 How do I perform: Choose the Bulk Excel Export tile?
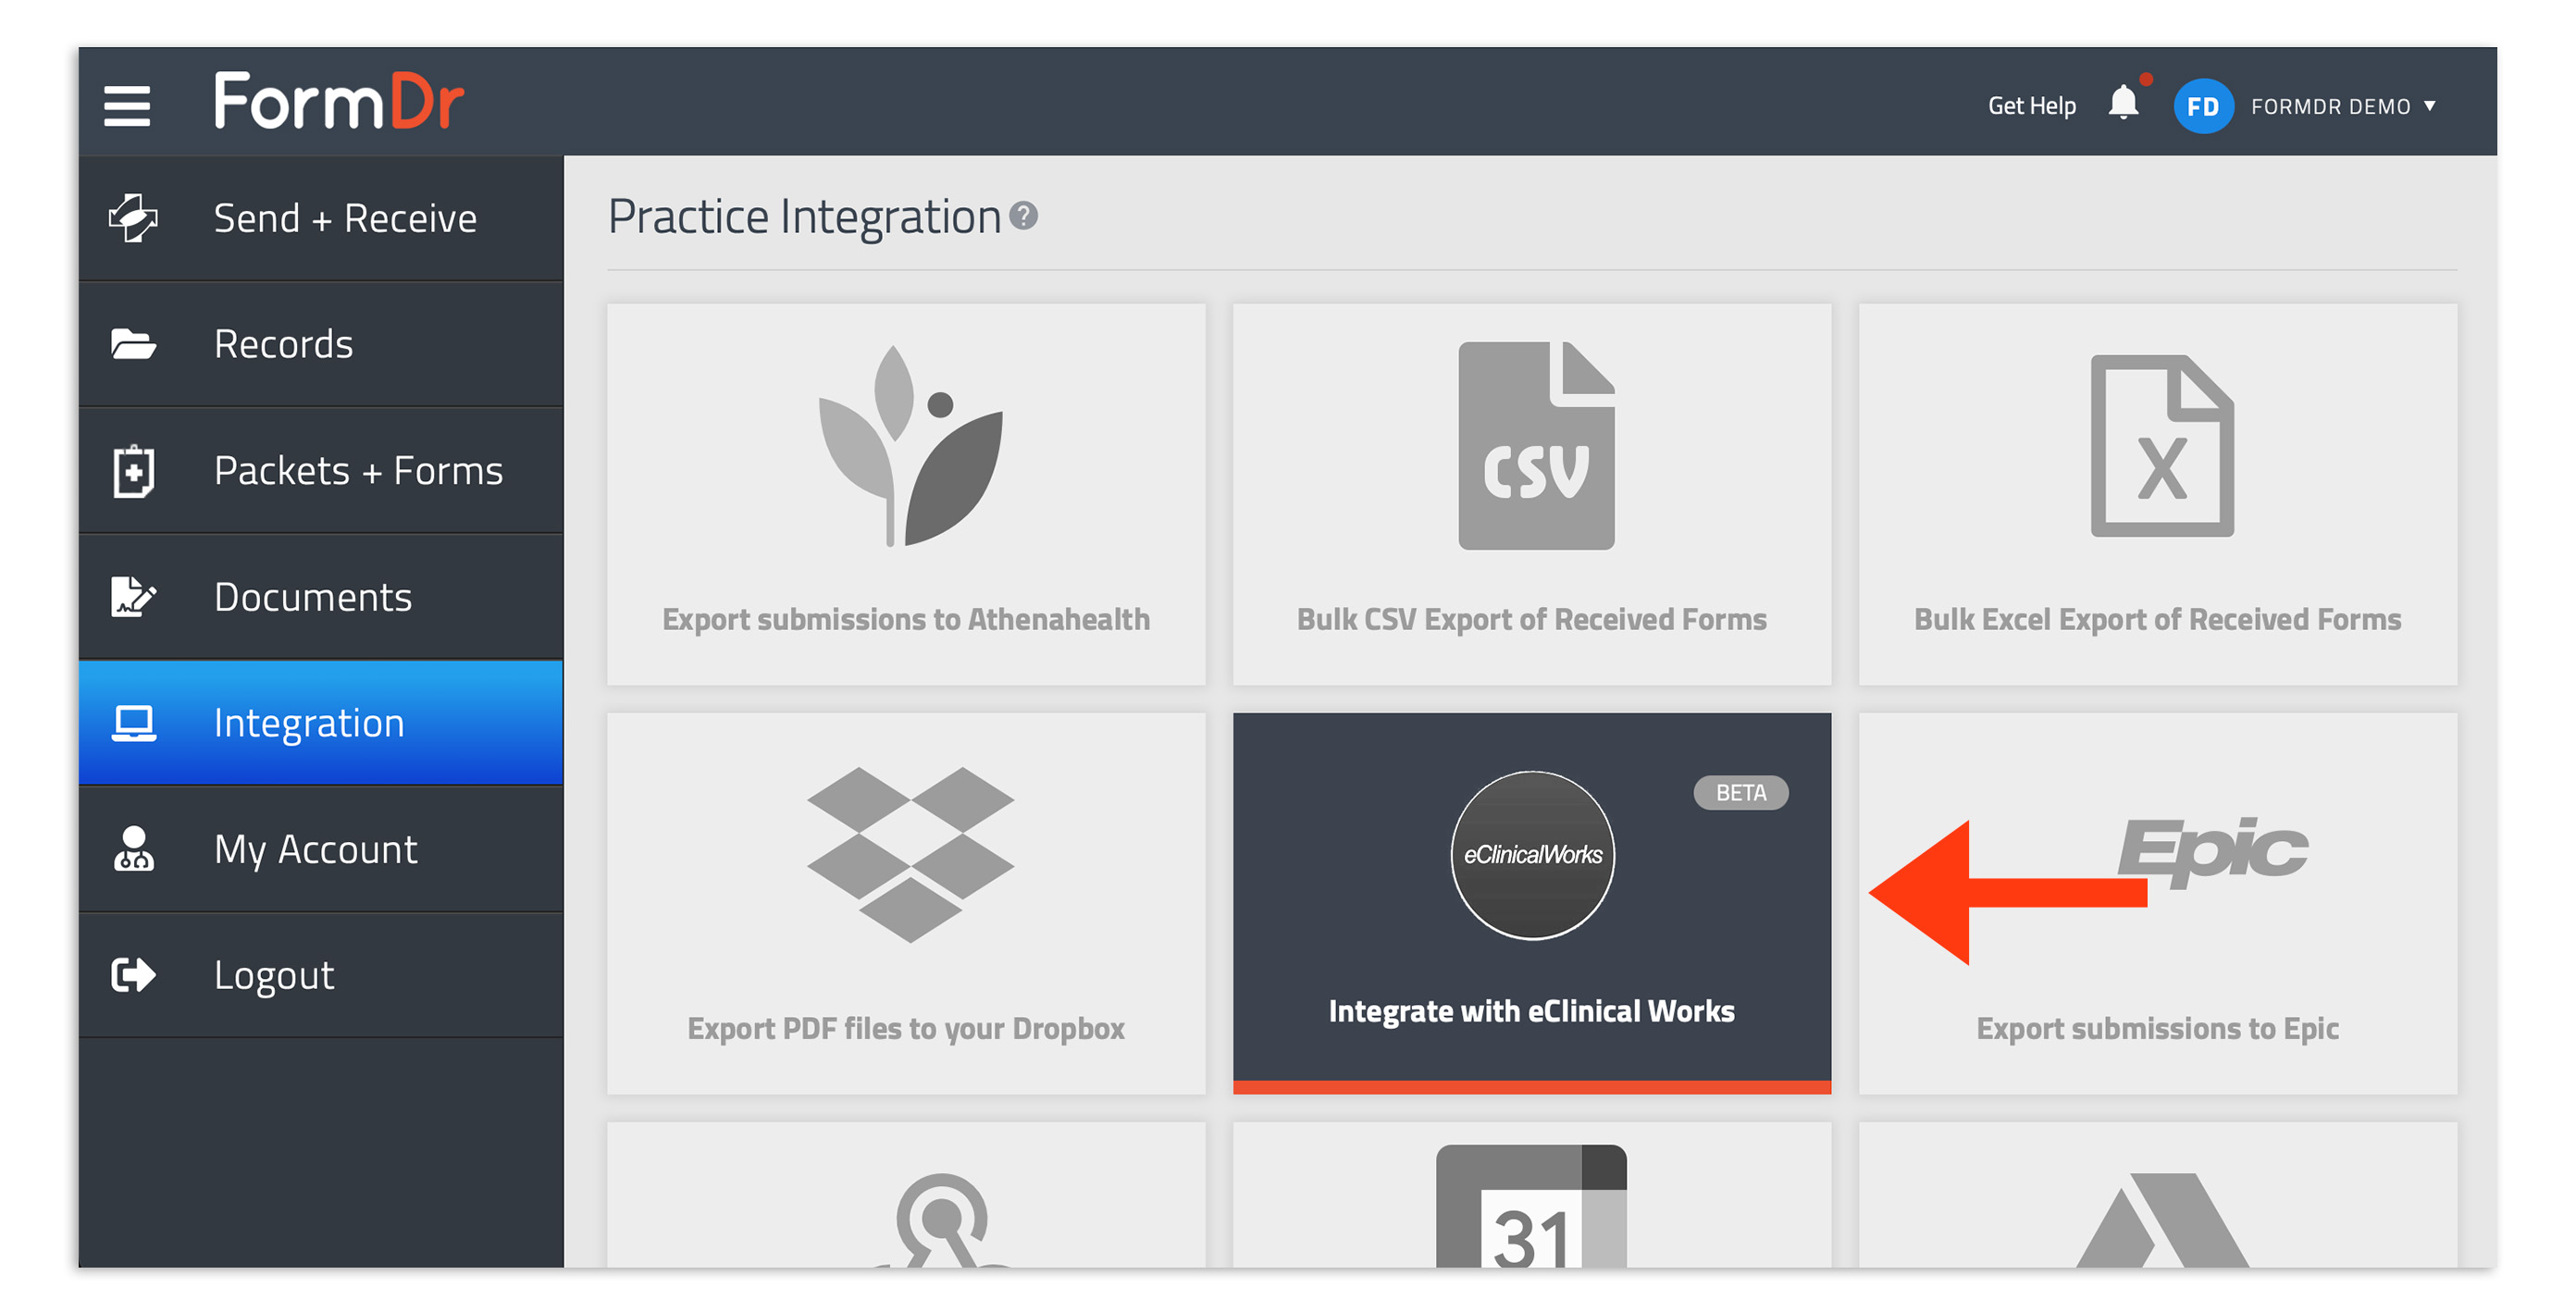point(2158,494)
